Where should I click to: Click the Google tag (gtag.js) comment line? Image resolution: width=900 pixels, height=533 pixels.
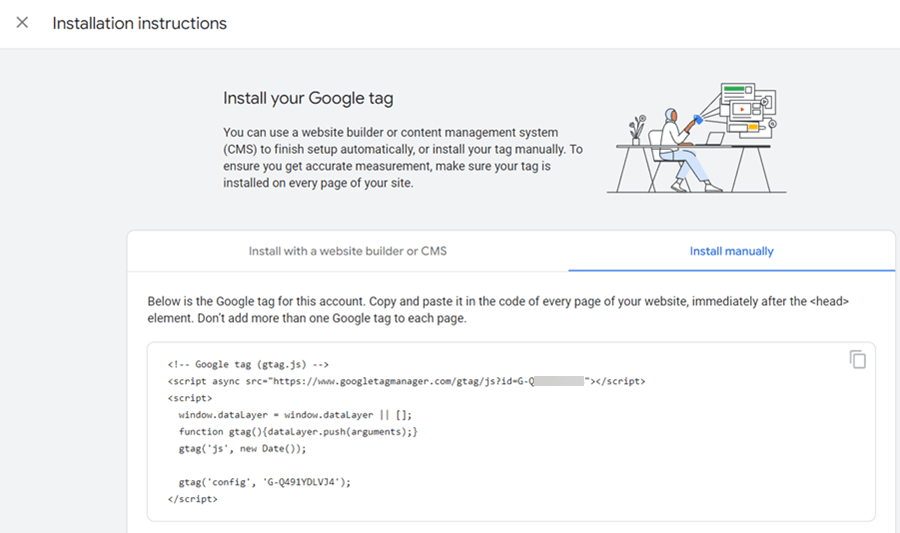(x=248, y=365)
